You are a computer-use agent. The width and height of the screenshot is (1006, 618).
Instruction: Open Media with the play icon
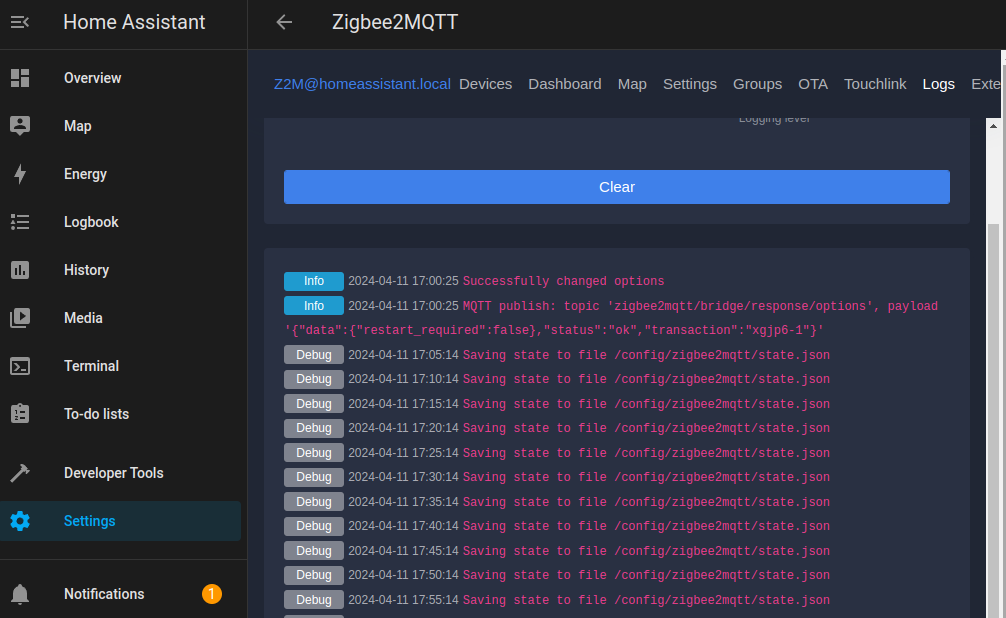20,317
